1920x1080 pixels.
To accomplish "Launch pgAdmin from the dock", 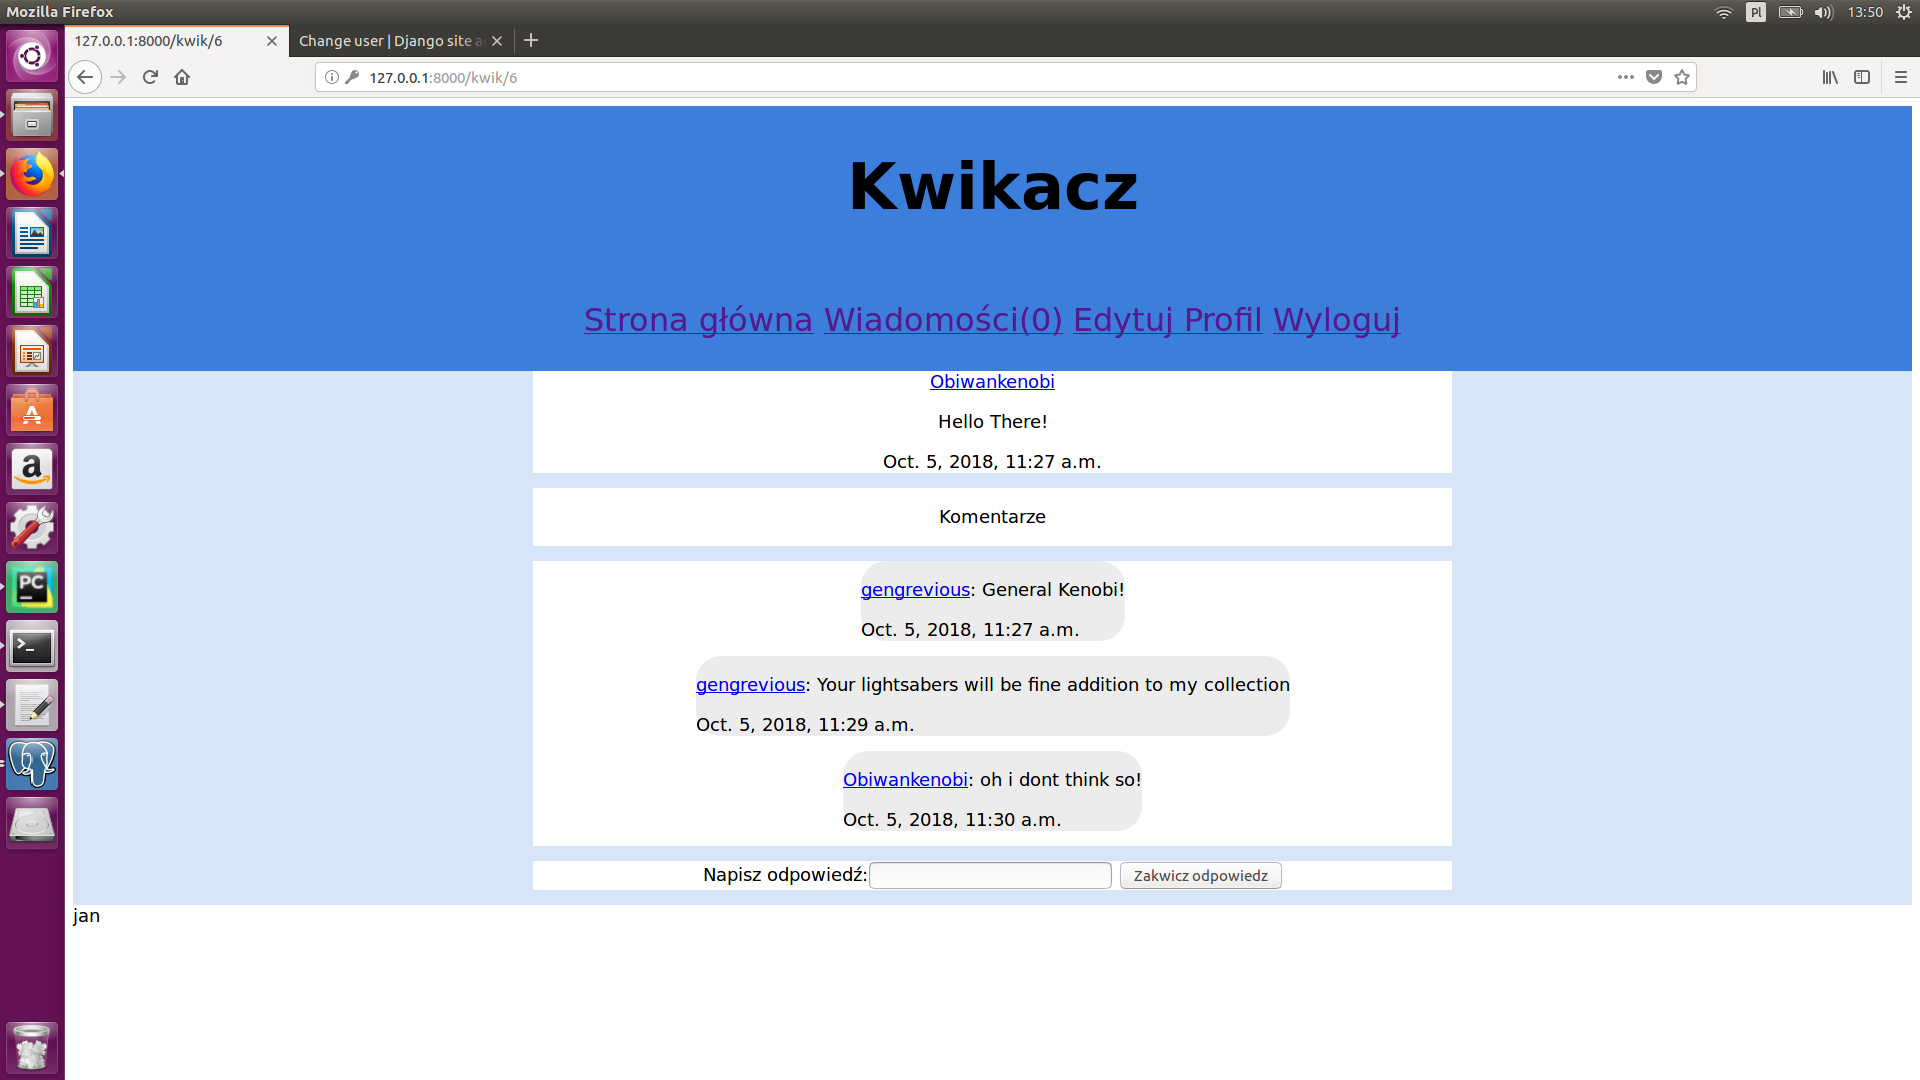I will (x=31, y=764).
